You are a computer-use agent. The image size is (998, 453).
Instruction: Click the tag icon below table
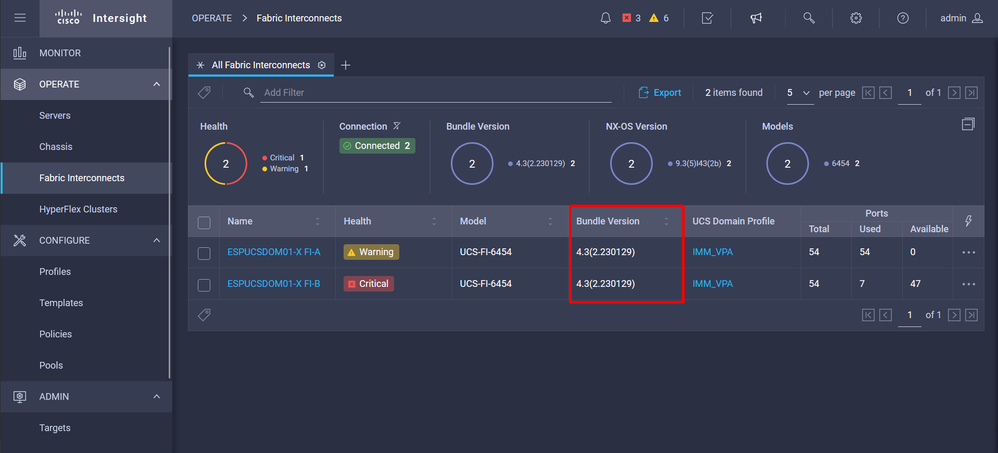tap(204, 314)
